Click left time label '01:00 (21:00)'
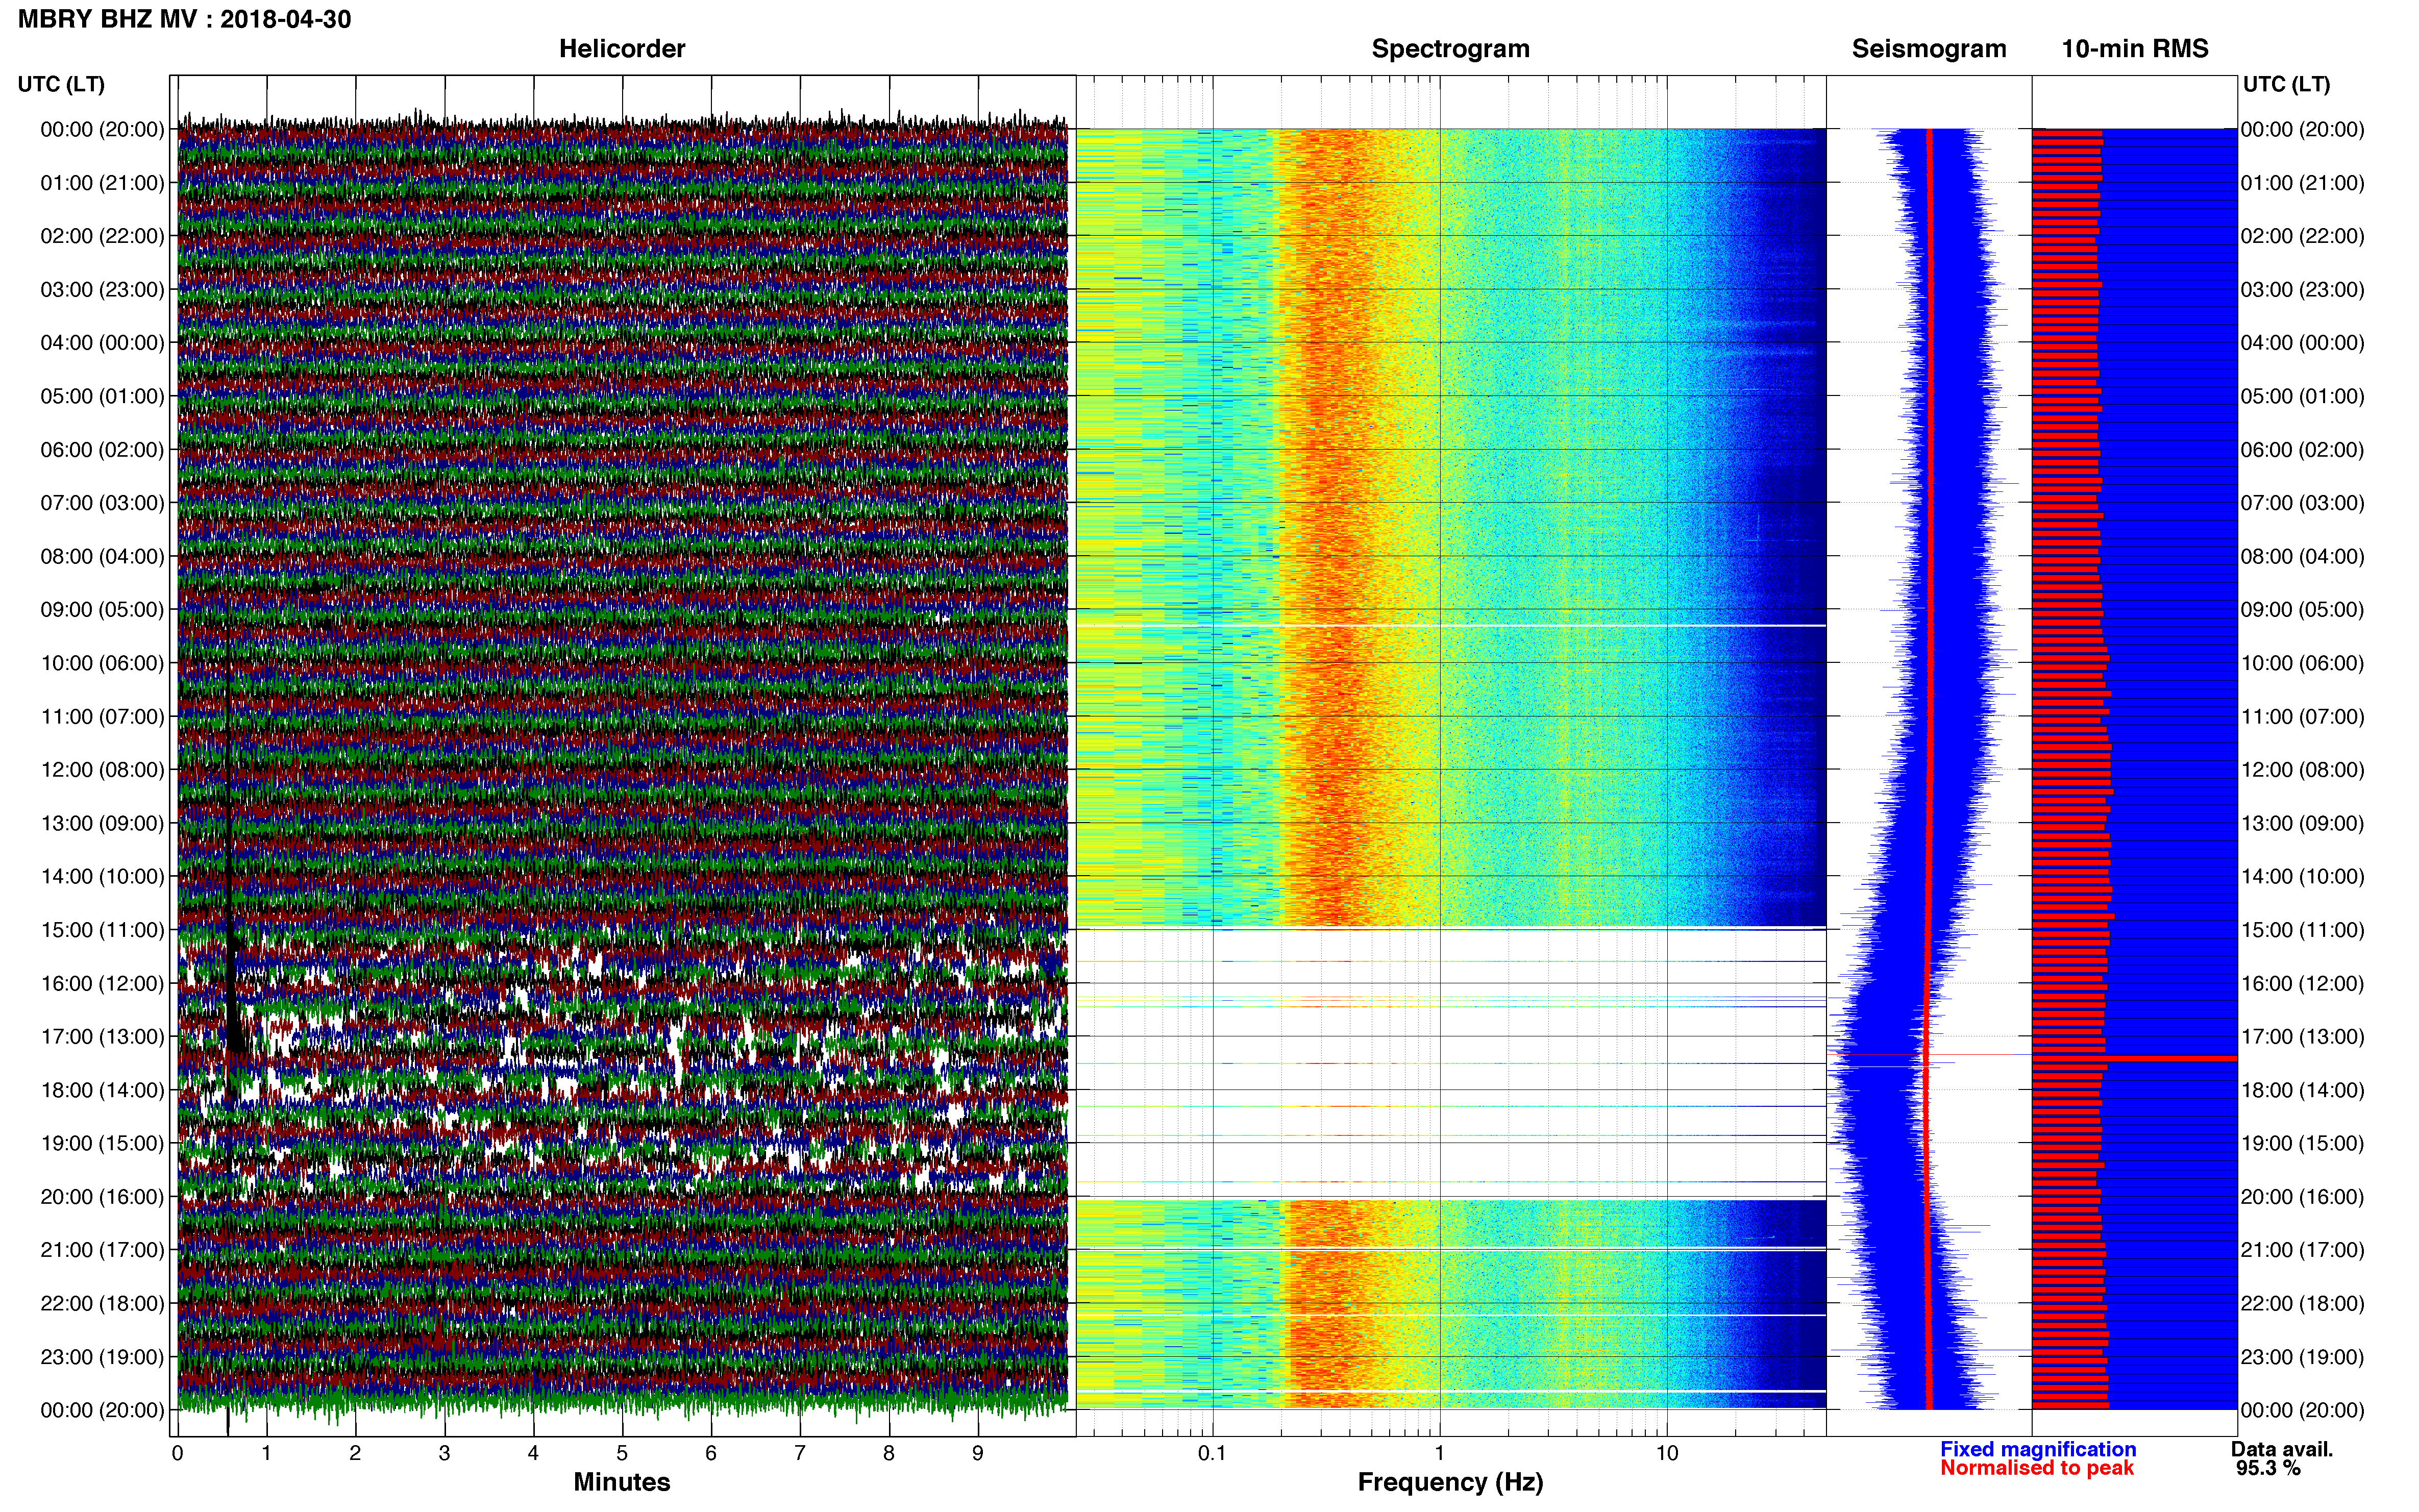Image resolution: width=2419 pixels, height=1512 pixels. click(102, 183)
